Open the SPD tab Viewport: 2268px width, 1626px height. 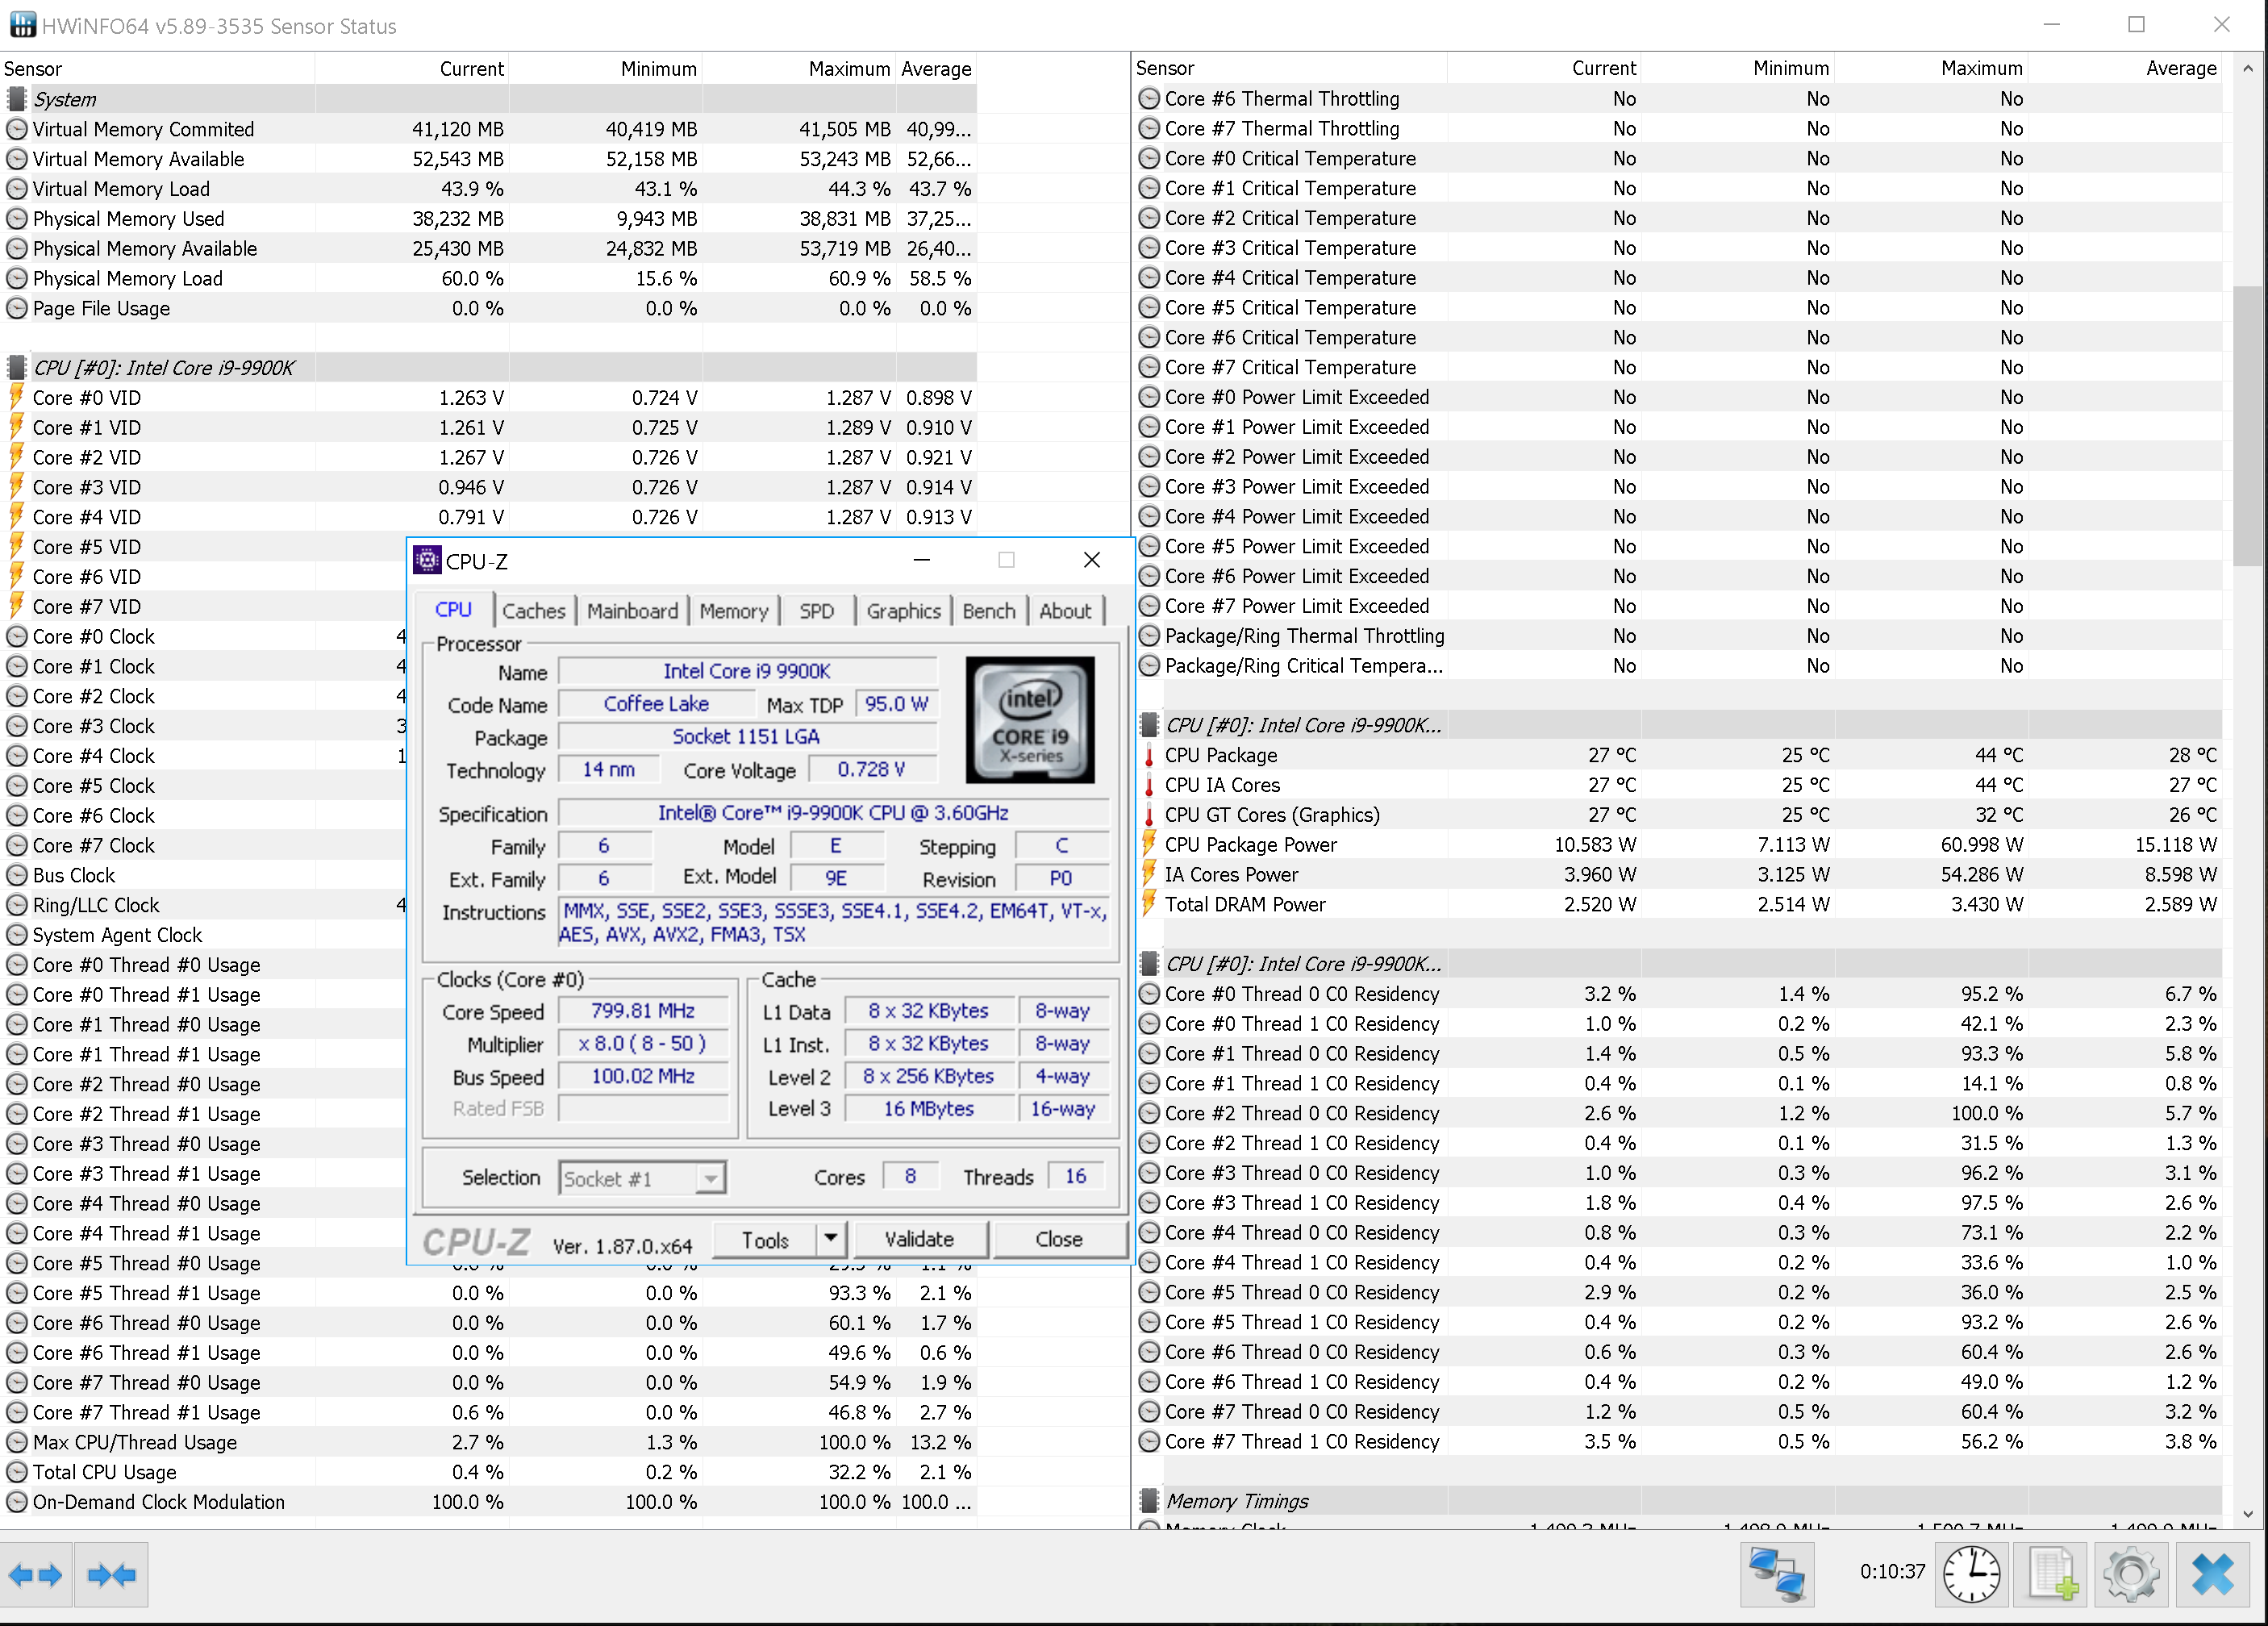(x=816, y=610)
